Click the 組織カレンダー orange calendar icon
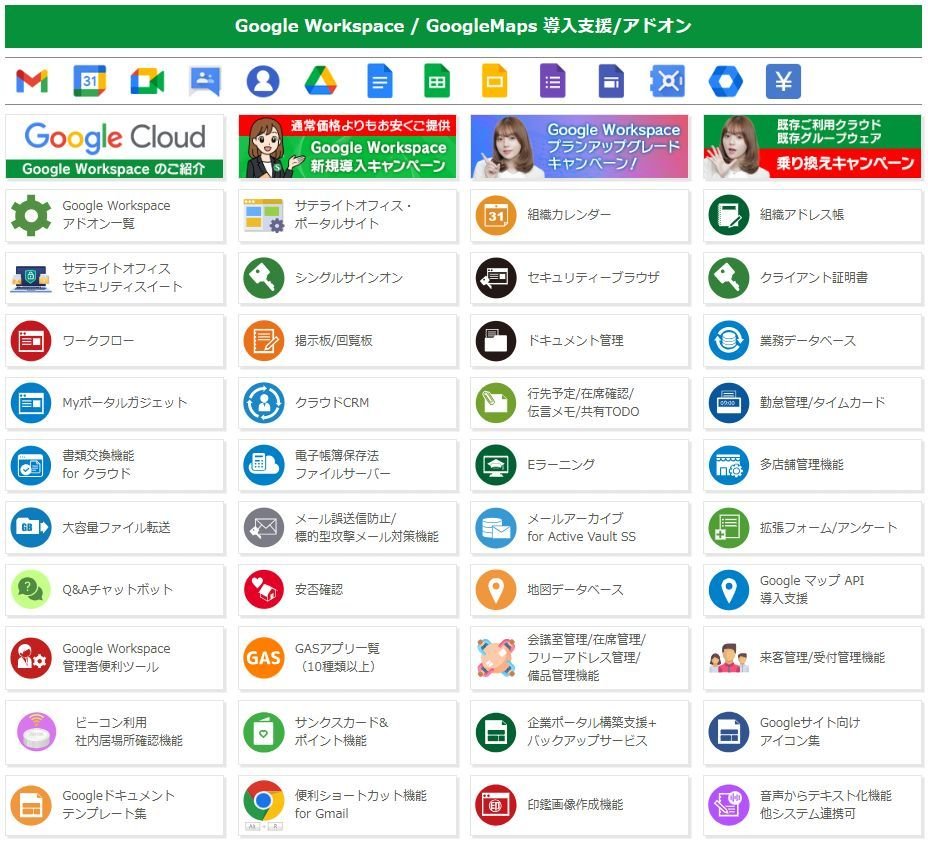 coord(495,215)
